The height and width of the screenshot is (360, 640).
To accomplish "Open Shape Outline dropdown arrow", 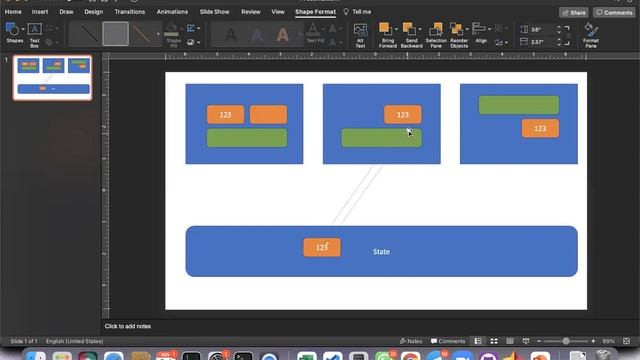I will (x=199, y=28).
